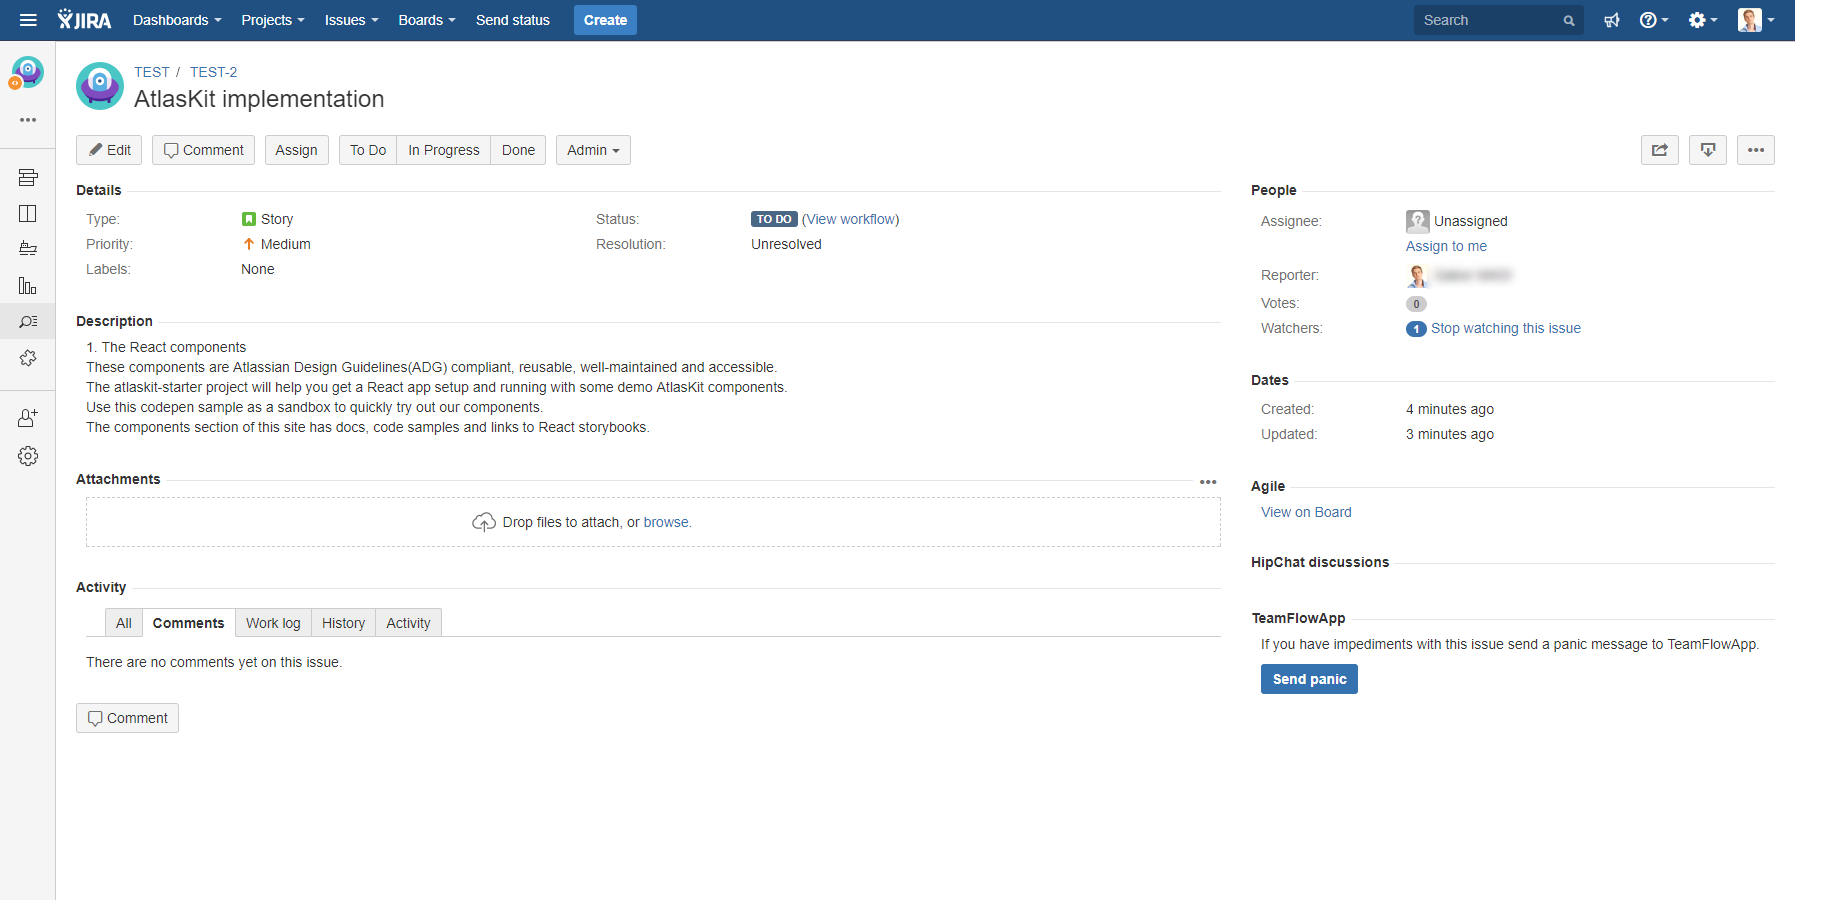The height and width of the screenshot is (900, 1840).
Task: Open Send status in the top navigation
Action: click(513, 20)
